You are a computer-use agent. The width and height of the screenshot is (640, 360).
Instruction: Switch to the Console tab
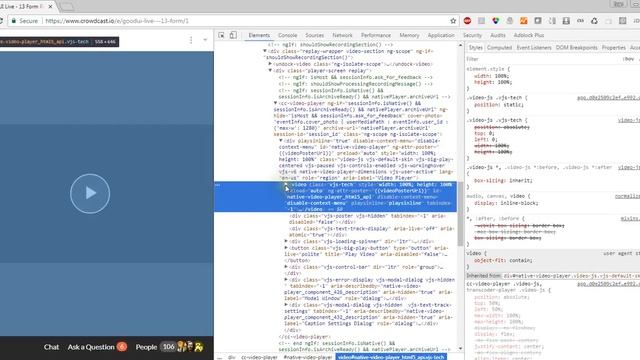pos(288,36)
